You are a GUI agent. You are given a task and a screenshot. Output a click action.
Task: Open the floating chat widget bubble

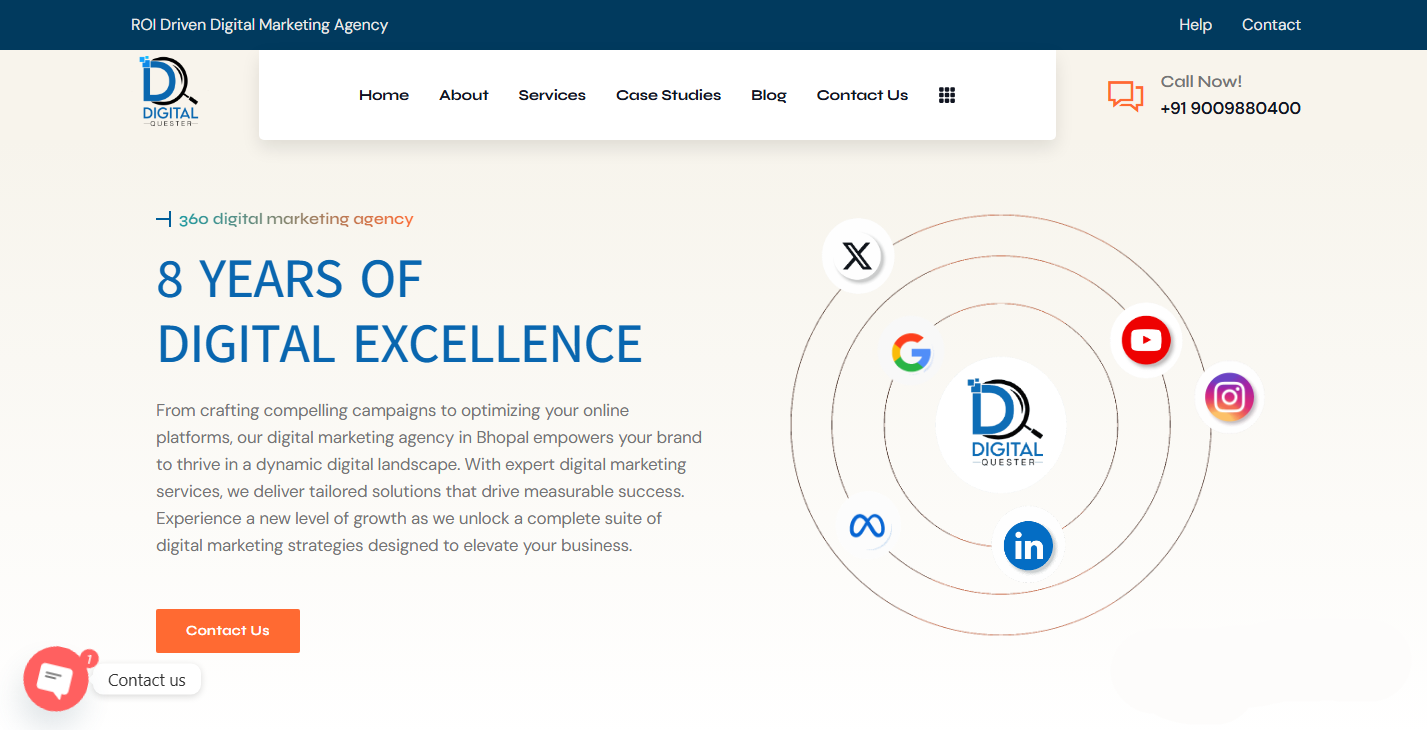click(56, 678)
